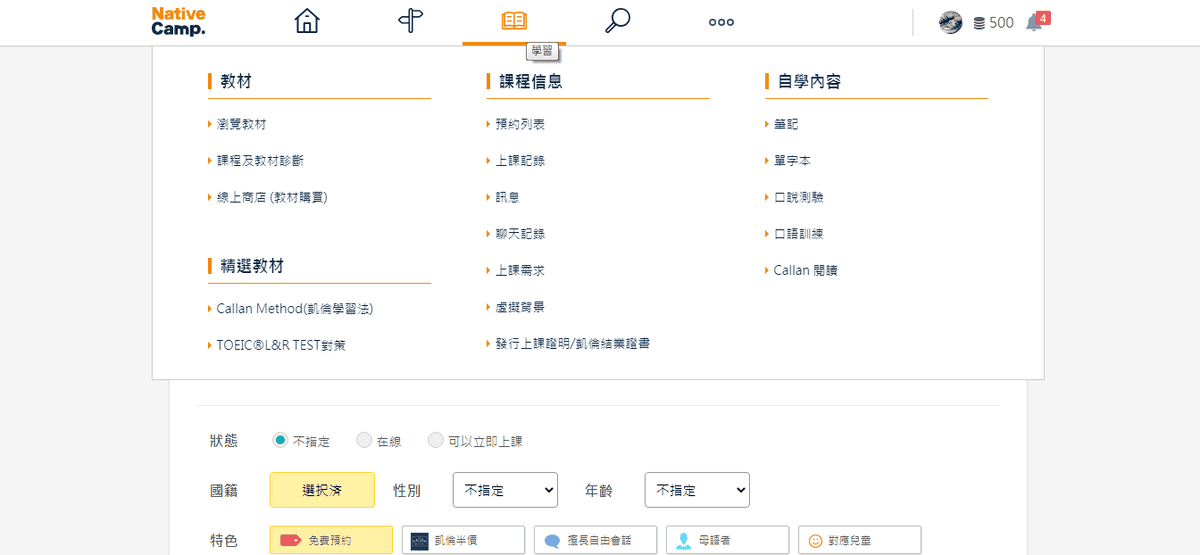Open 發行上課證明/凱倫結業證書 link
Screen dimensions: 1200x555
572,343
